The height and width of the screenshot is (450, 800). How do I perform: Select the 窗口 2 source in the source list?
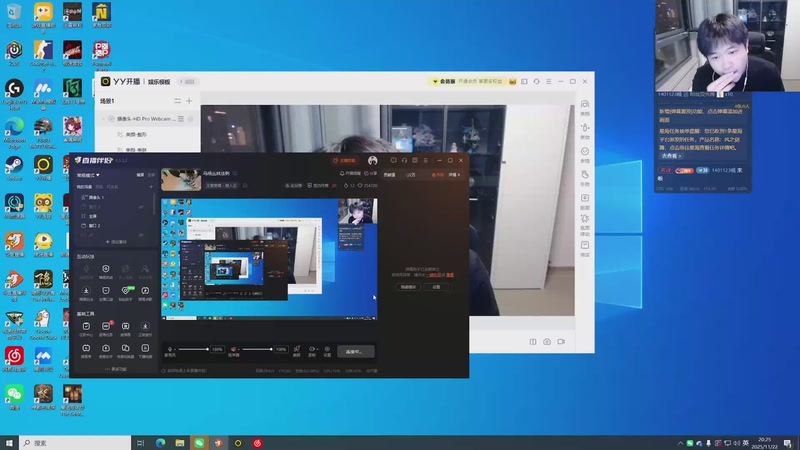click(x=94, y=226)
